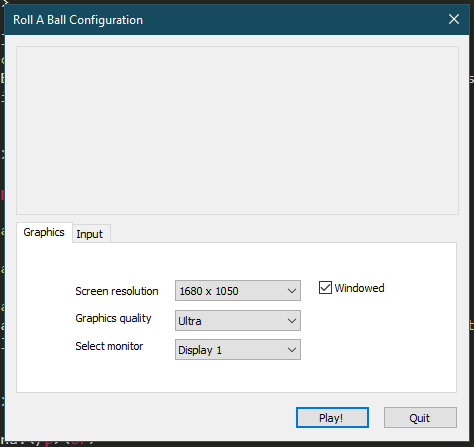The height and width of the screenshot is (447, 474).
Task: Exit the launcher using the Quit button
Action: 420,417
